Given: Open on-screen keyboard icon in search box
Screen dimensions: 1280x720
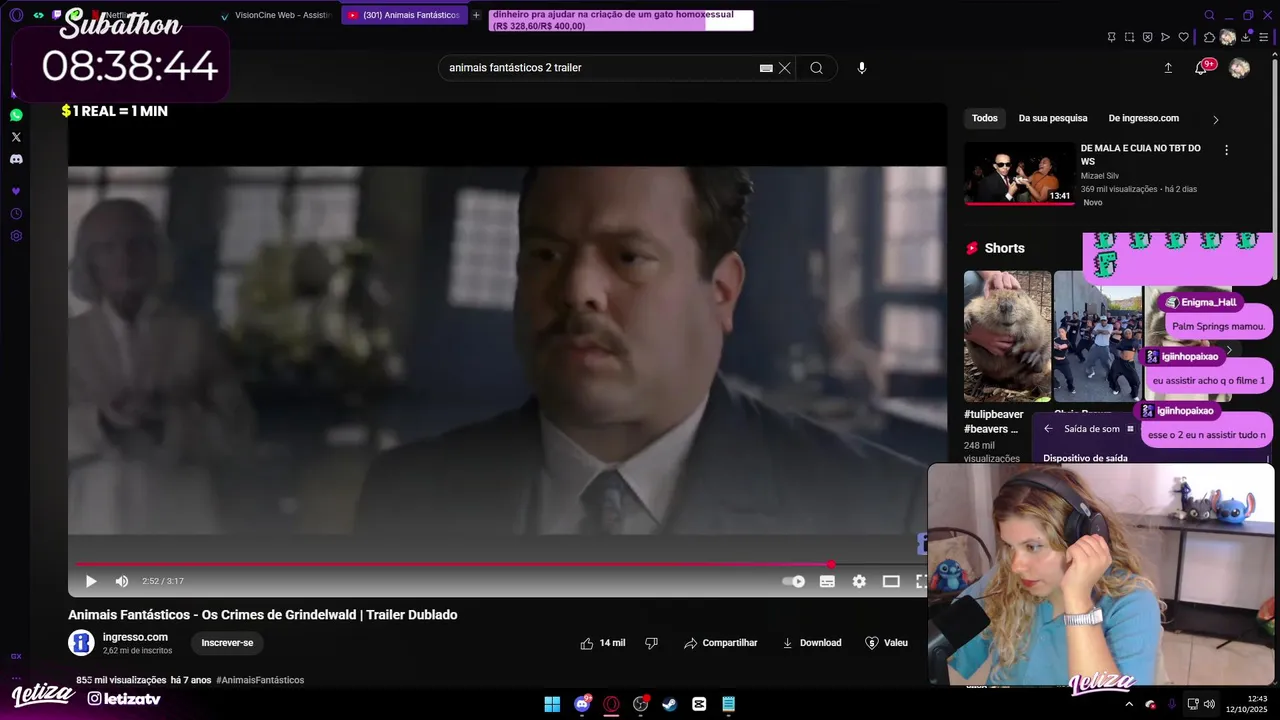Looking at the screenshot, I should [766, 68].
